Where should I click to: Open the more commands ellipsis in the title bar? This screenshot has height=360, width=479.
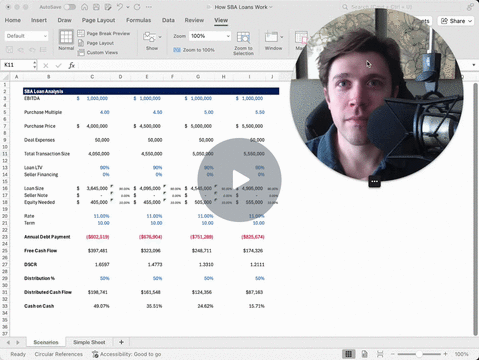(x=149, y=7)
